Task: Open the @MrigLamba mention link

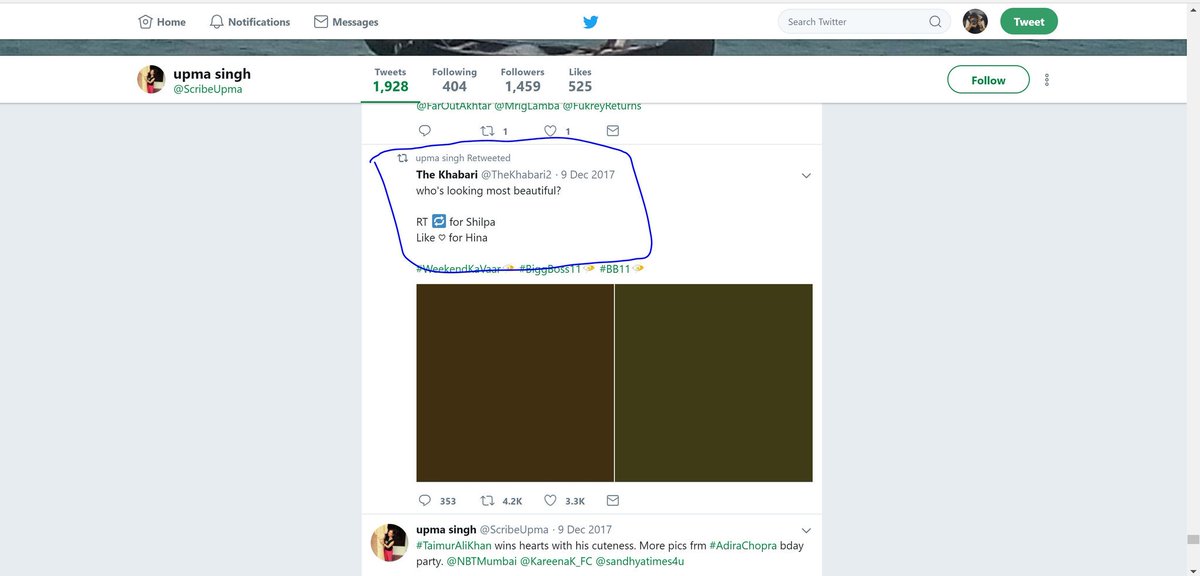Action: [526, 106]
